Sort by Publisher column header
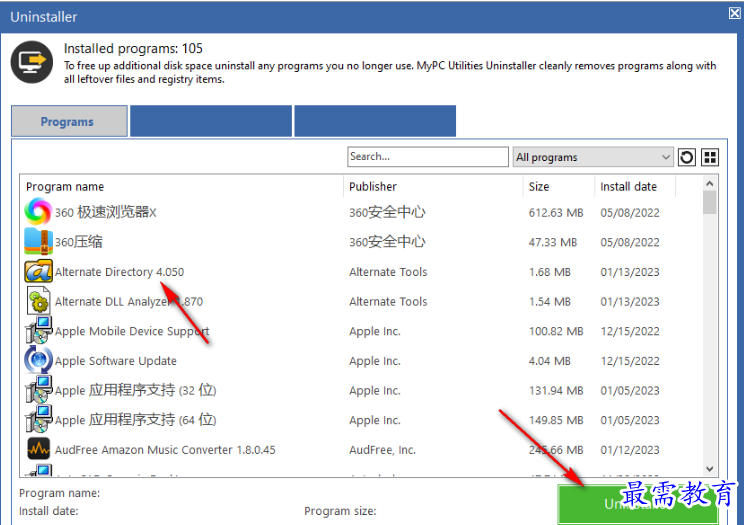744x525 pixels. [372, 187]
